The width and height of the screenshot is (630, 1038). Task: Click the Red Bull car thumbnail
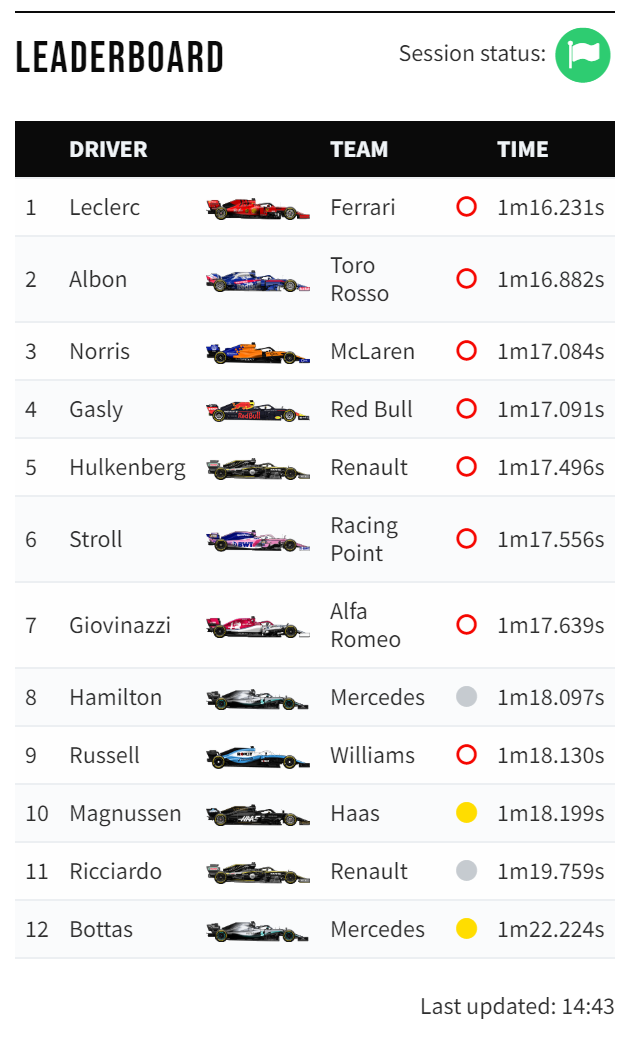click(257, 411)
